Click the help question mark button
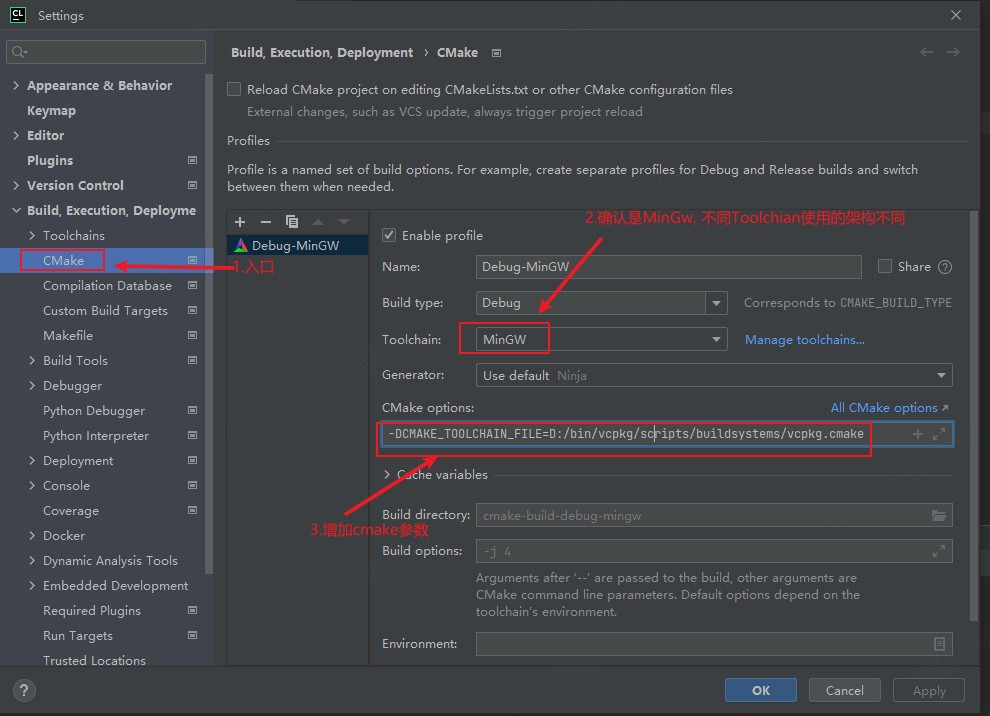Image resolution: width=990 pixels, height=716 pixels. coord(25,690)
